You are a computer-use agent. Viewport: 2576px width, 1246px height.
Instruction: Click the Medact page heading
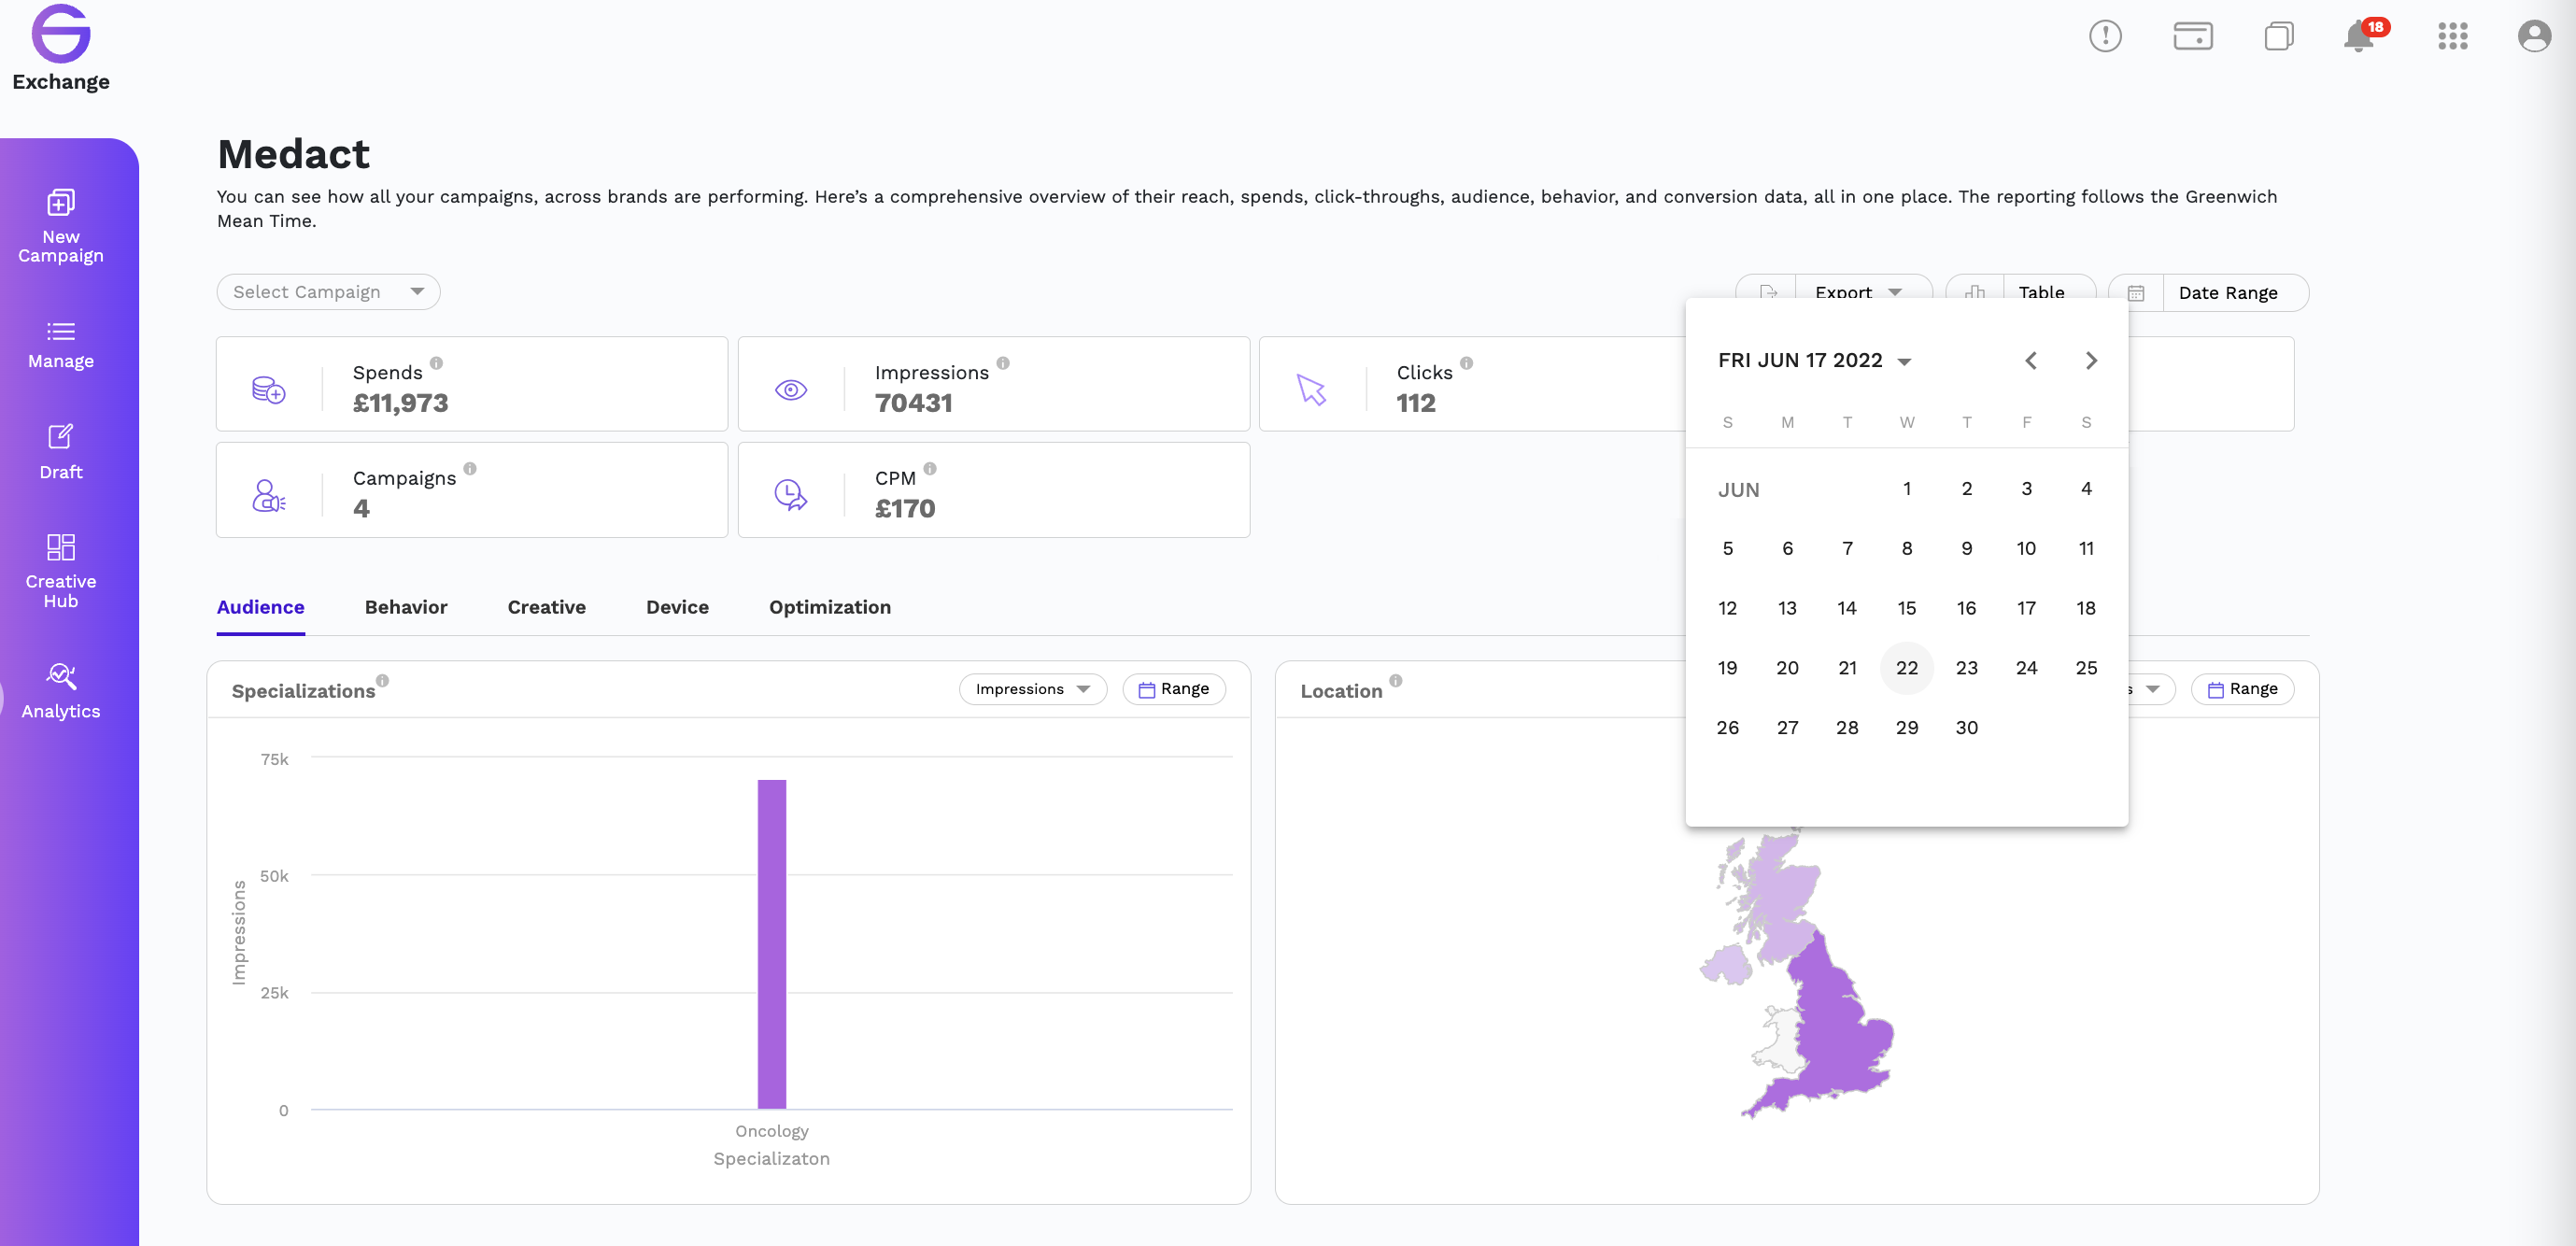tap(293, 154)
